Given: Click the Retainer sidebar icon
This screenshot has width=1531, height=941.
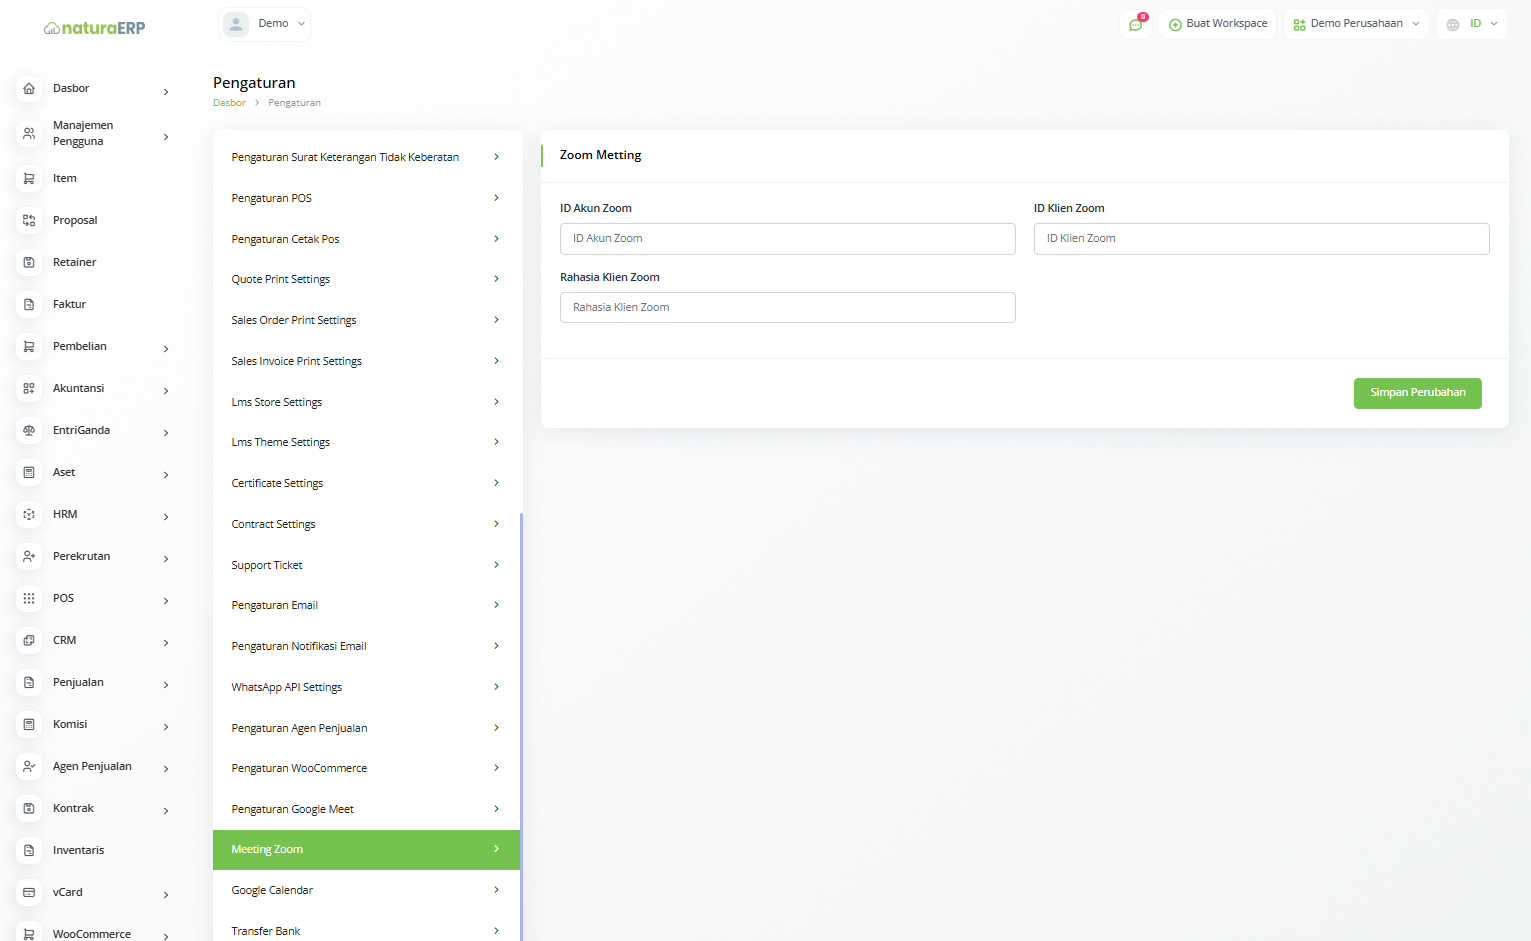Looking at the screenshot, I should pyautogui.click(x=29, y=262).
